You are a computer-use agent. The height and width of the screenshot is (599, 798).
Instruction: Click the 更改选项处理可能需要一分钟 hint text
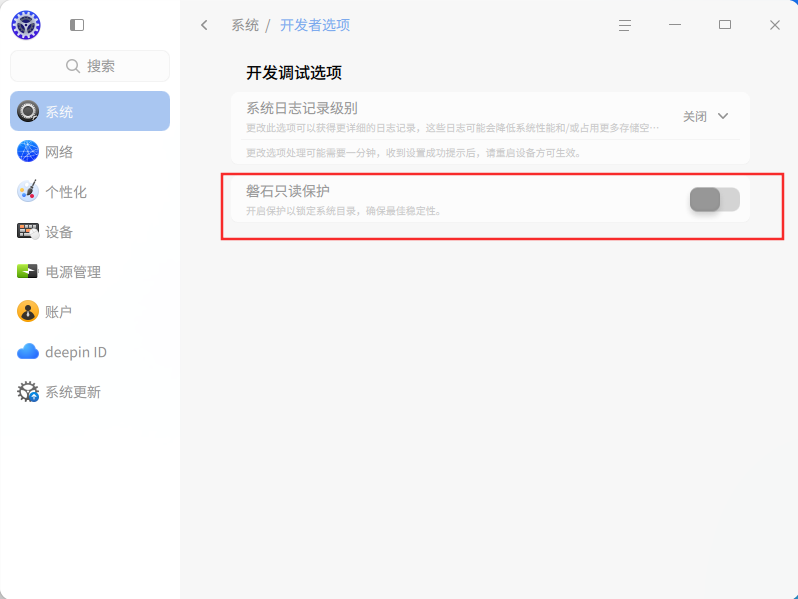[413, 153]
